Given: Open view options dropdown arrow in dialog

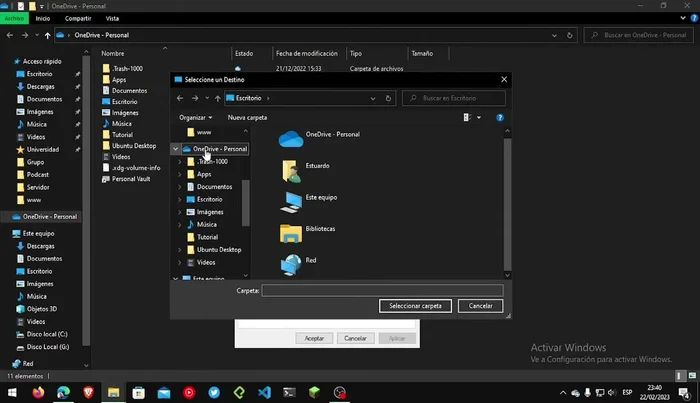Looking at the screenshot, I should 479,117.
